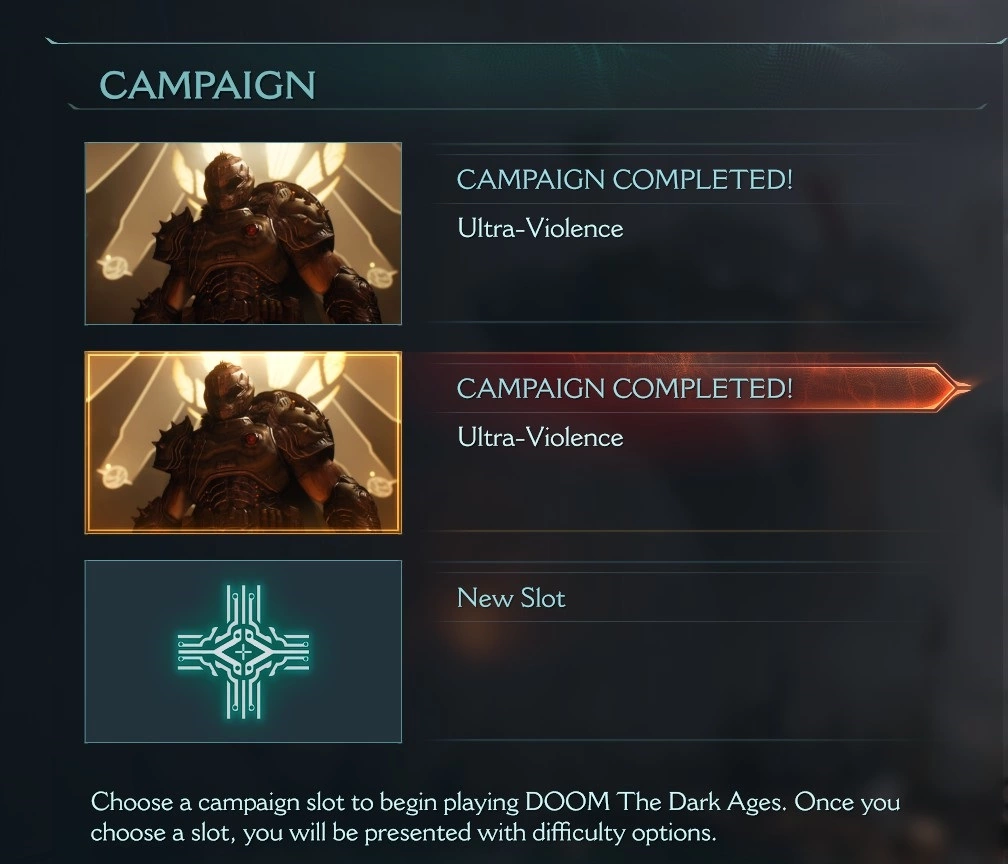Click Ultra-Violence under the first campaign slot
This screenshot has height=864, width=1008.
(x=540, y=228)
